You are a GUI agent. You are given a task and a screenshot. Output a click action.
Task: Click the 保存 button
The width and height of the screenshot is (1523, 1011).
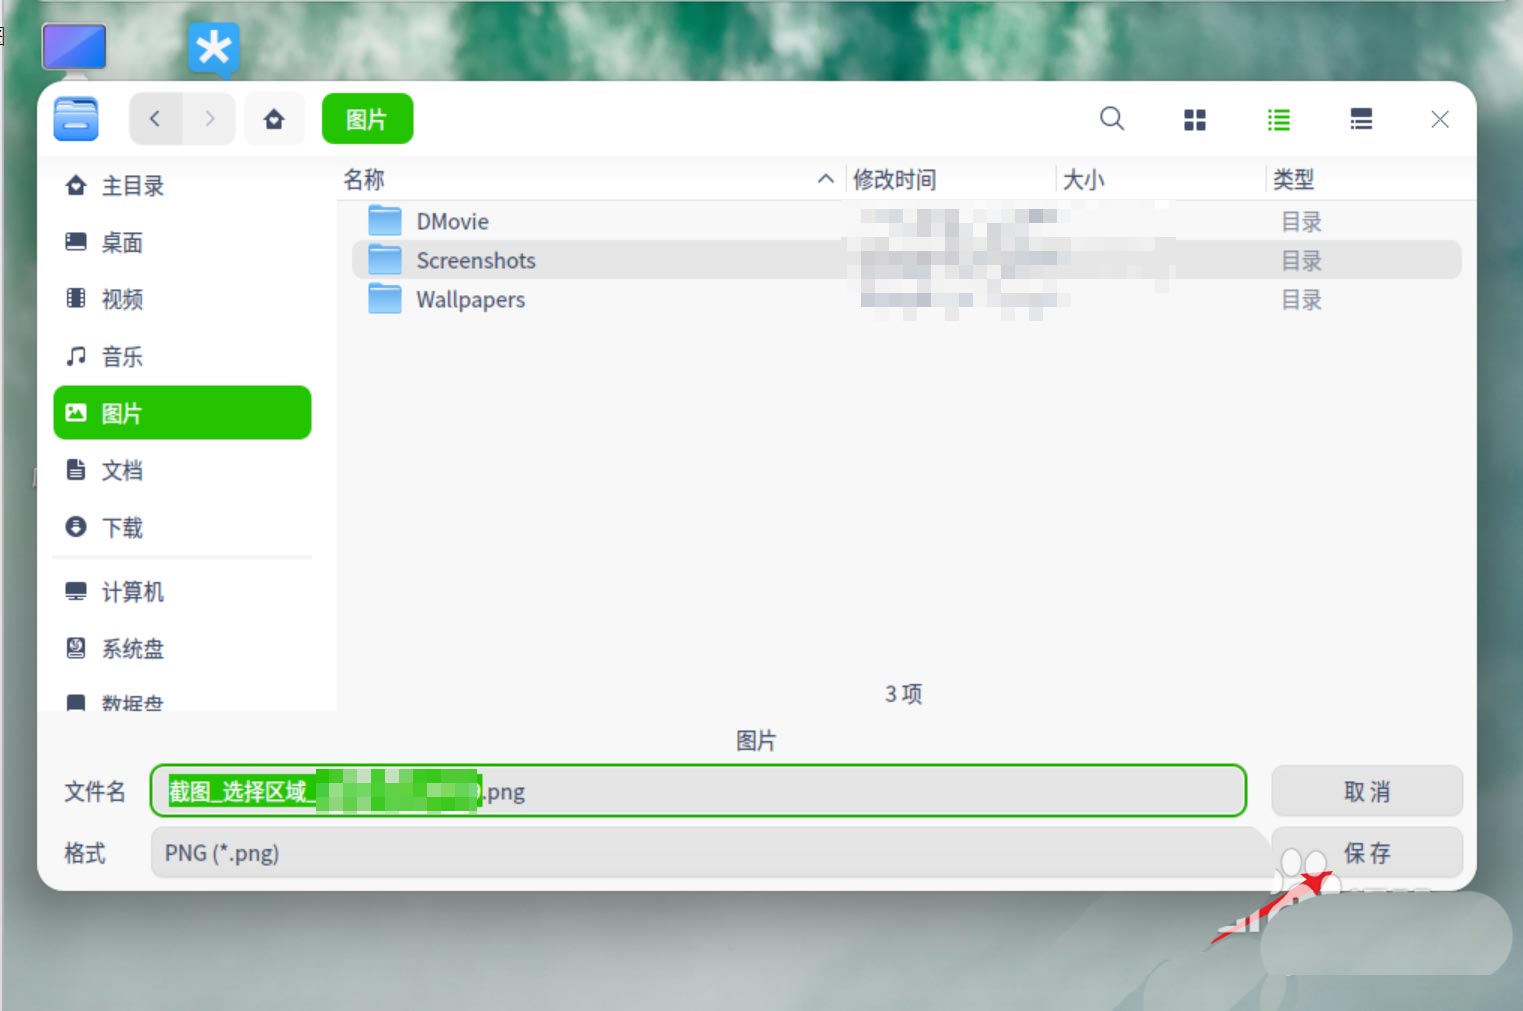1367,853
